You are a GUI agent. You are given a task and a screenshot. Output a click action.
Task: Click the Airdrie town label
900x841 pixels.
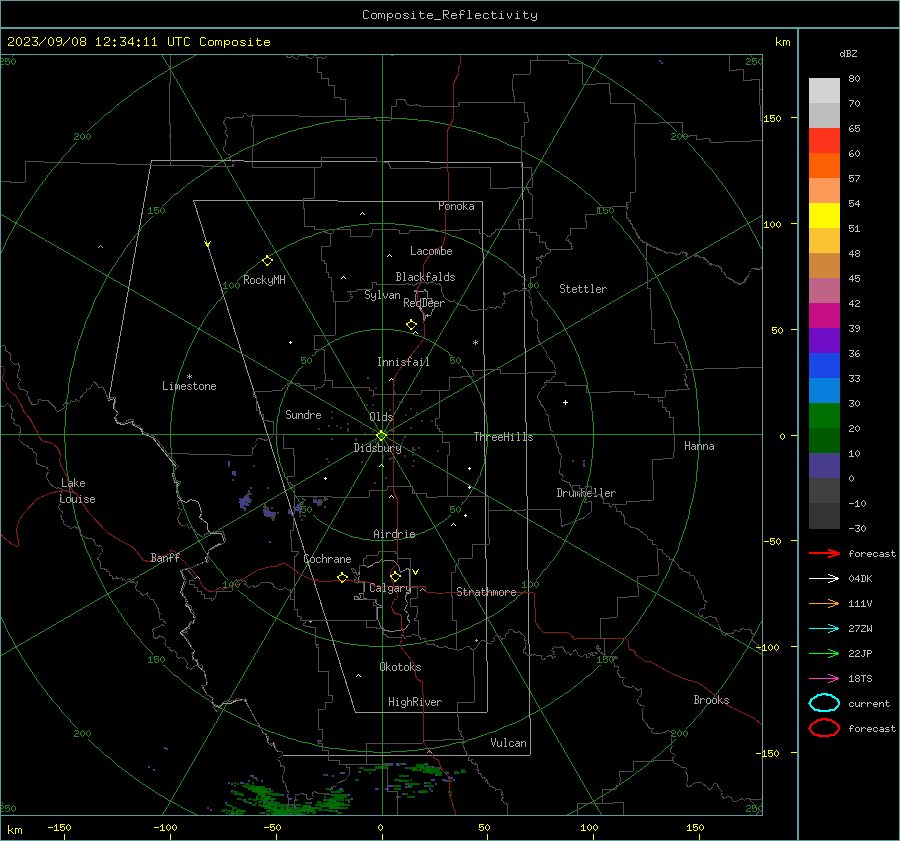pos(394,534)
